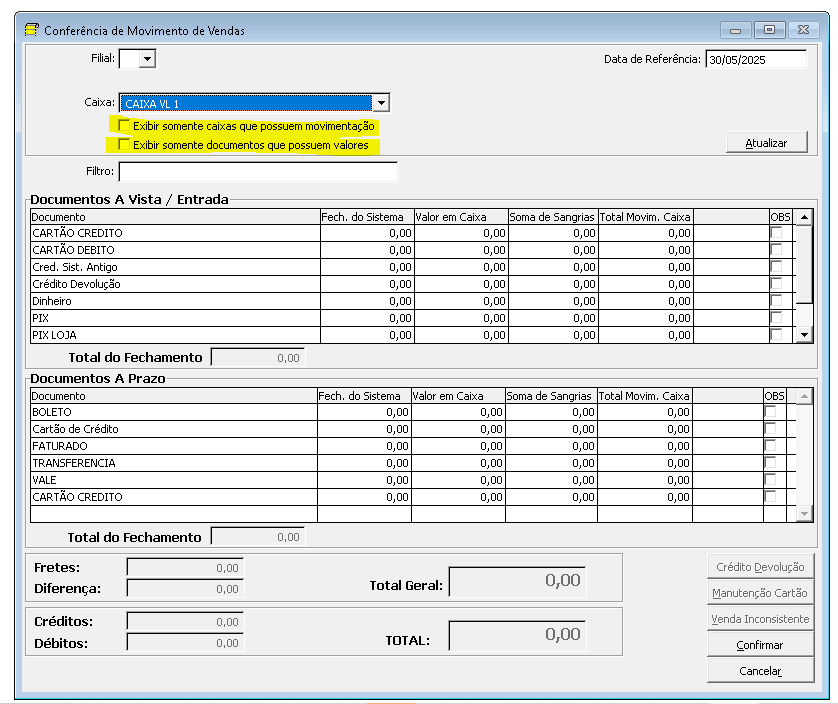Screen dimensions: 838x704
Task: Select the CAIXA VL 1 combo box
Action: (254, 103)
